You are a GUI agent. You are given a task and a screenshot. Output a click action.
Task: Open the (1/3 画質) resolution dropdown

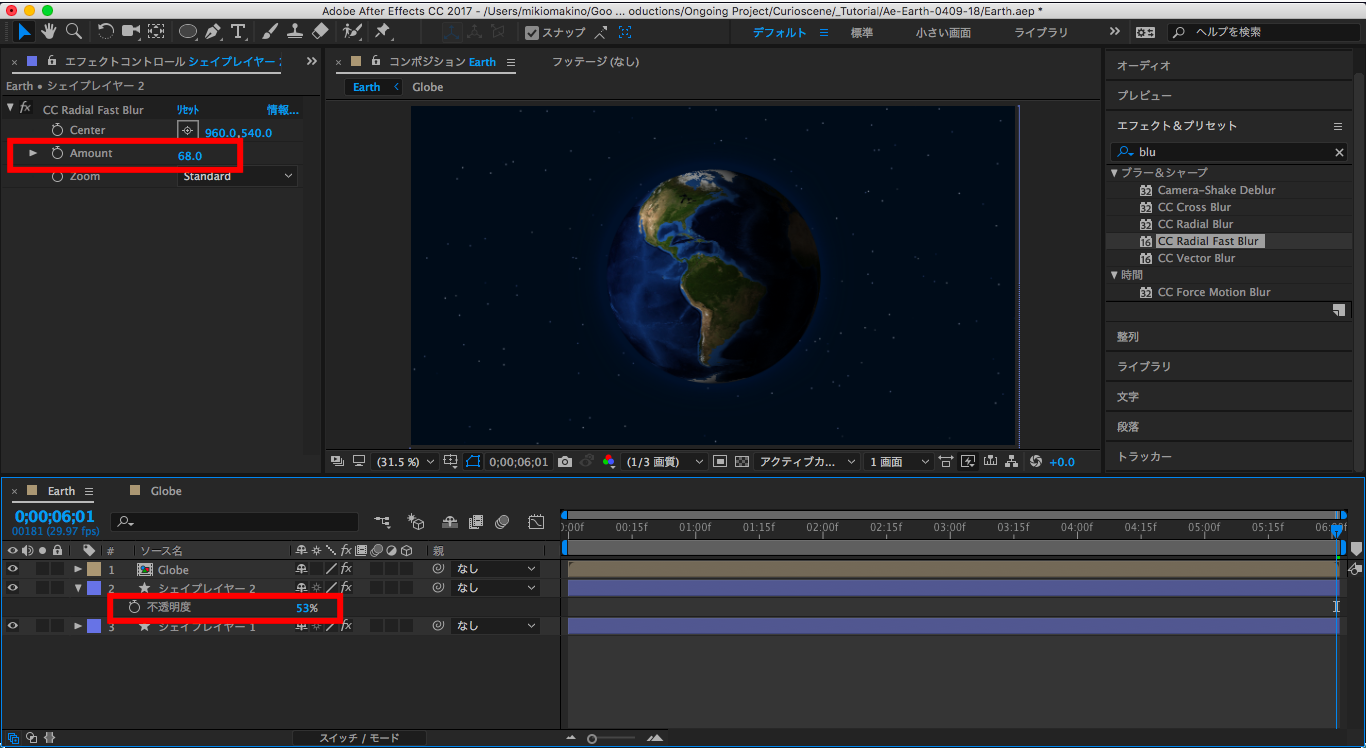point(660,462)
